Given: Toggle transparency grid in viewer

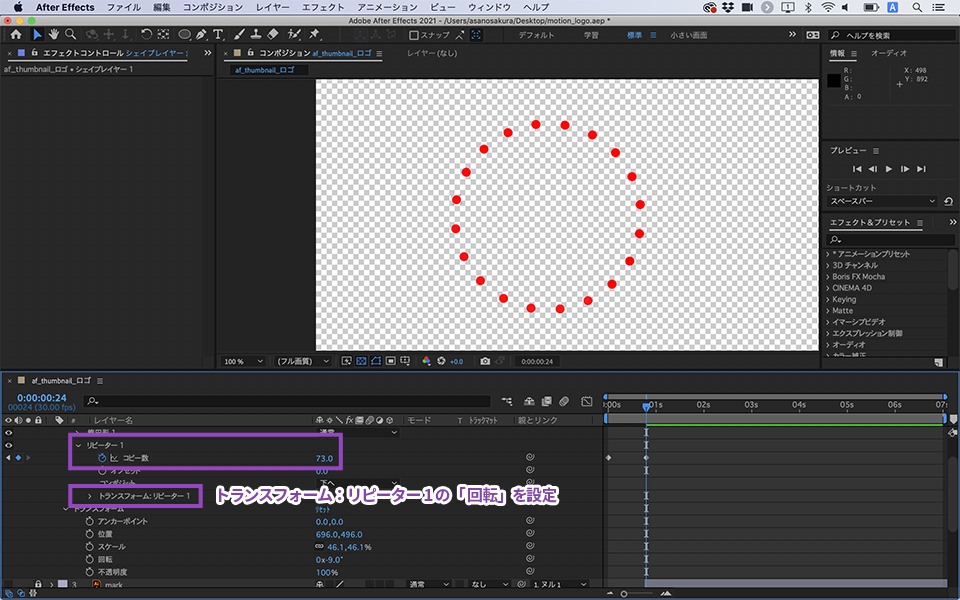Looking at the screenshot, I should 361,361.
